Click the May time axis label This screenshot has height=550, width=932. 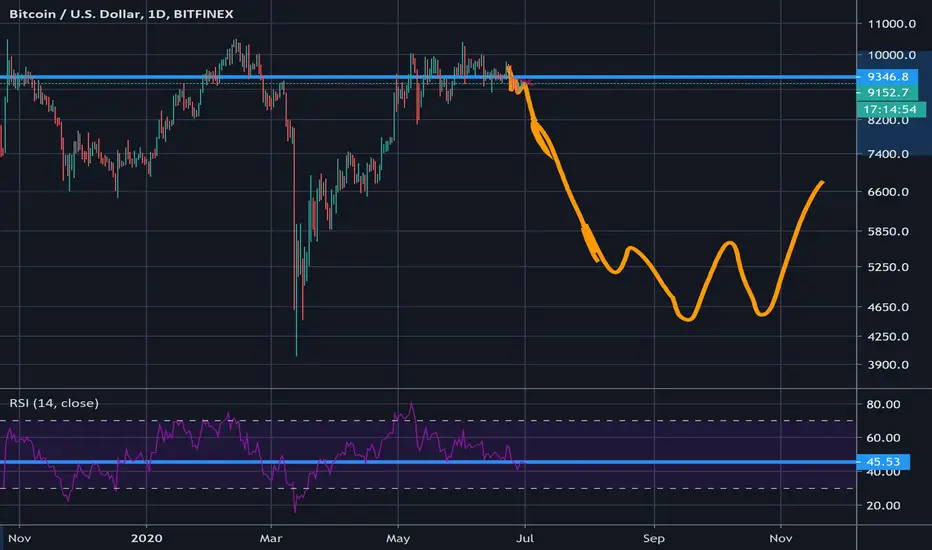click(x=398, y=538)
